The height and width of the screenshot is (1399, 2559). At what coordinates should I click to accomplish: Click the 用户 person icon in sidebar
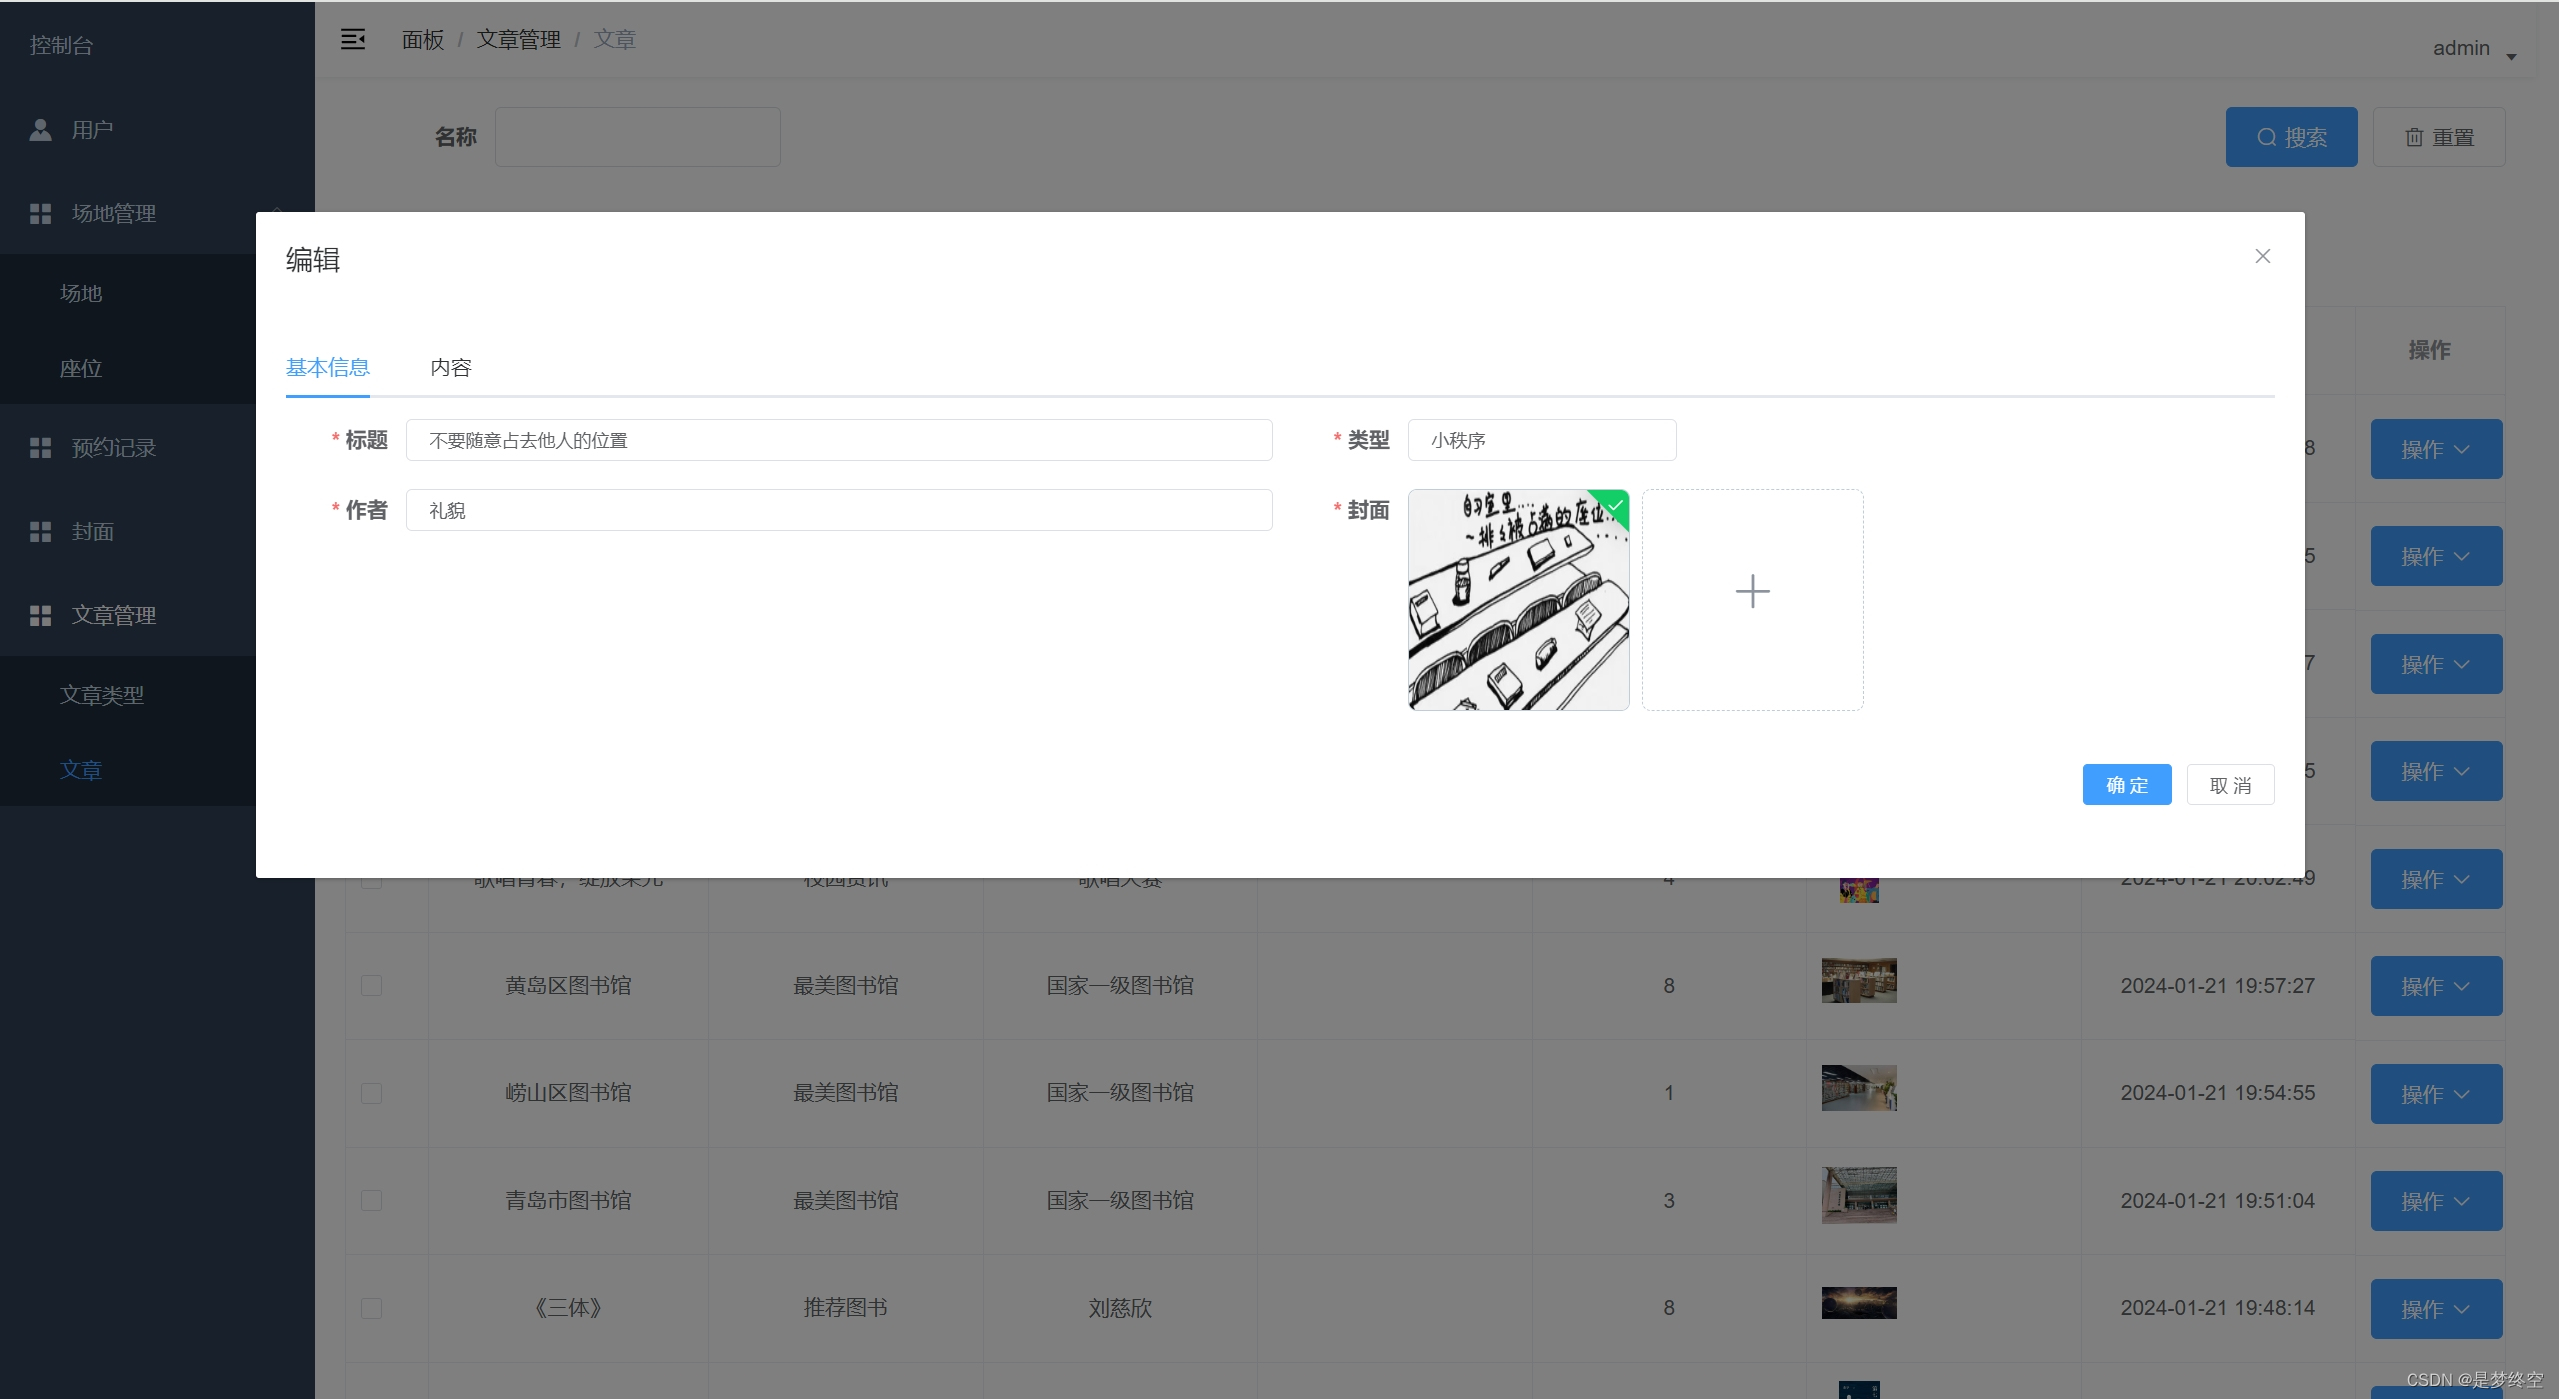click(40, 130)
